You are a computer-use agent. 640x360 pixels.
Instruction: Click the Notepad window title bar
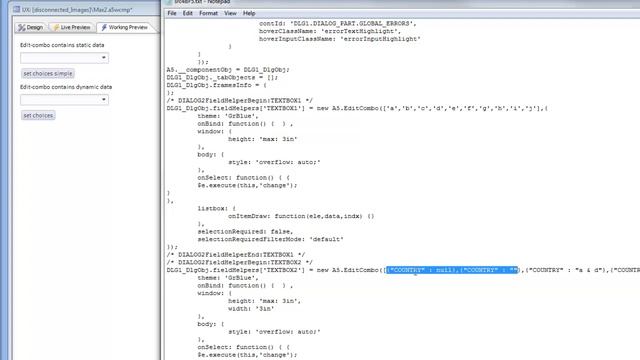(x=402, y=3)
